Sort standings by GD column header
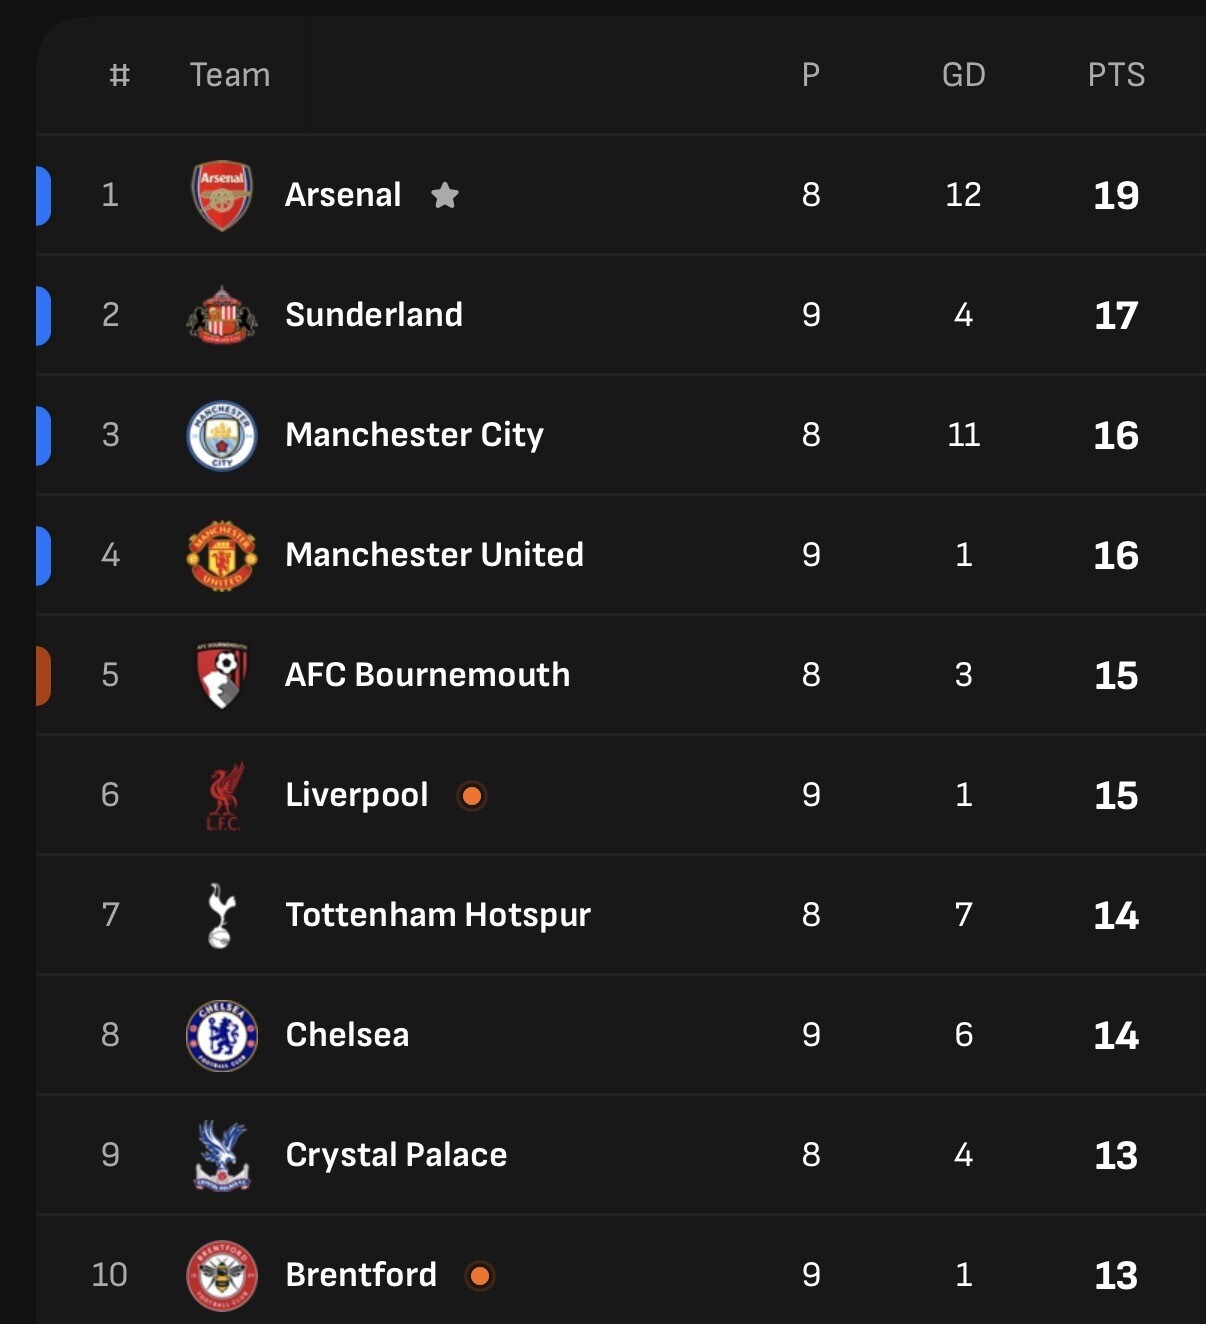1206x1324 pixels. (963, 75)
